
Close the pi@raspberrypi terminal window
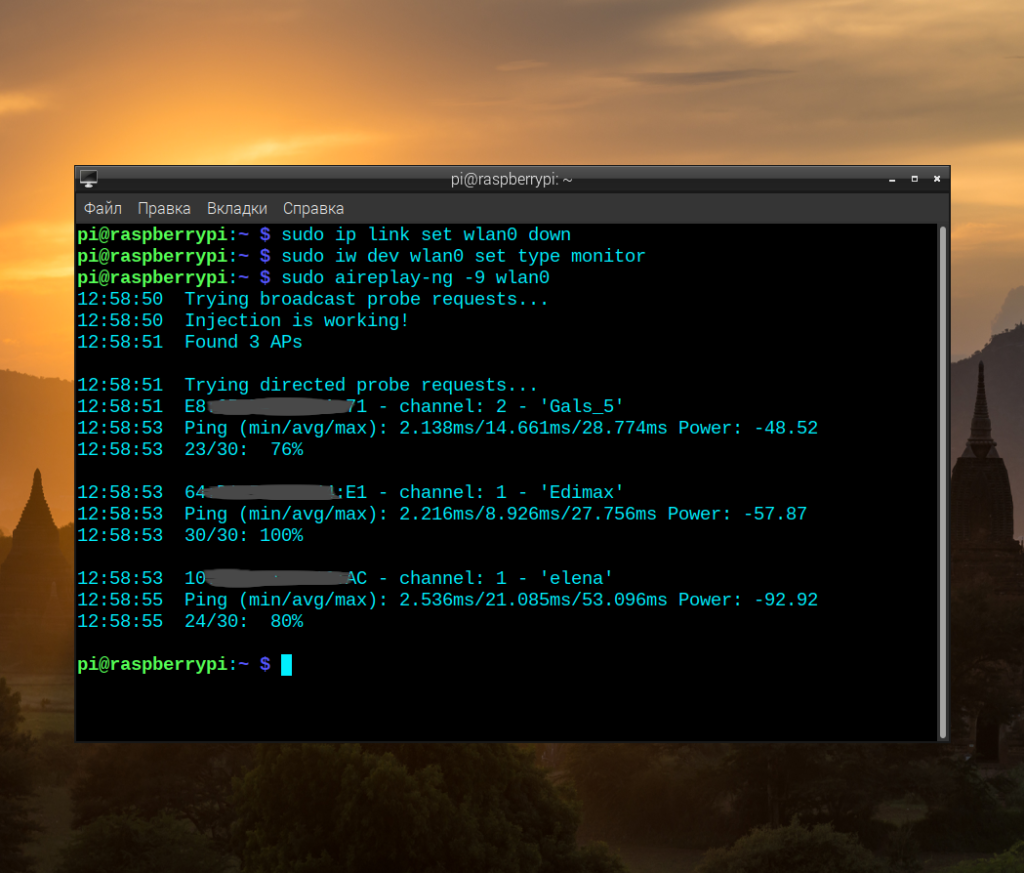pos(937,179)
